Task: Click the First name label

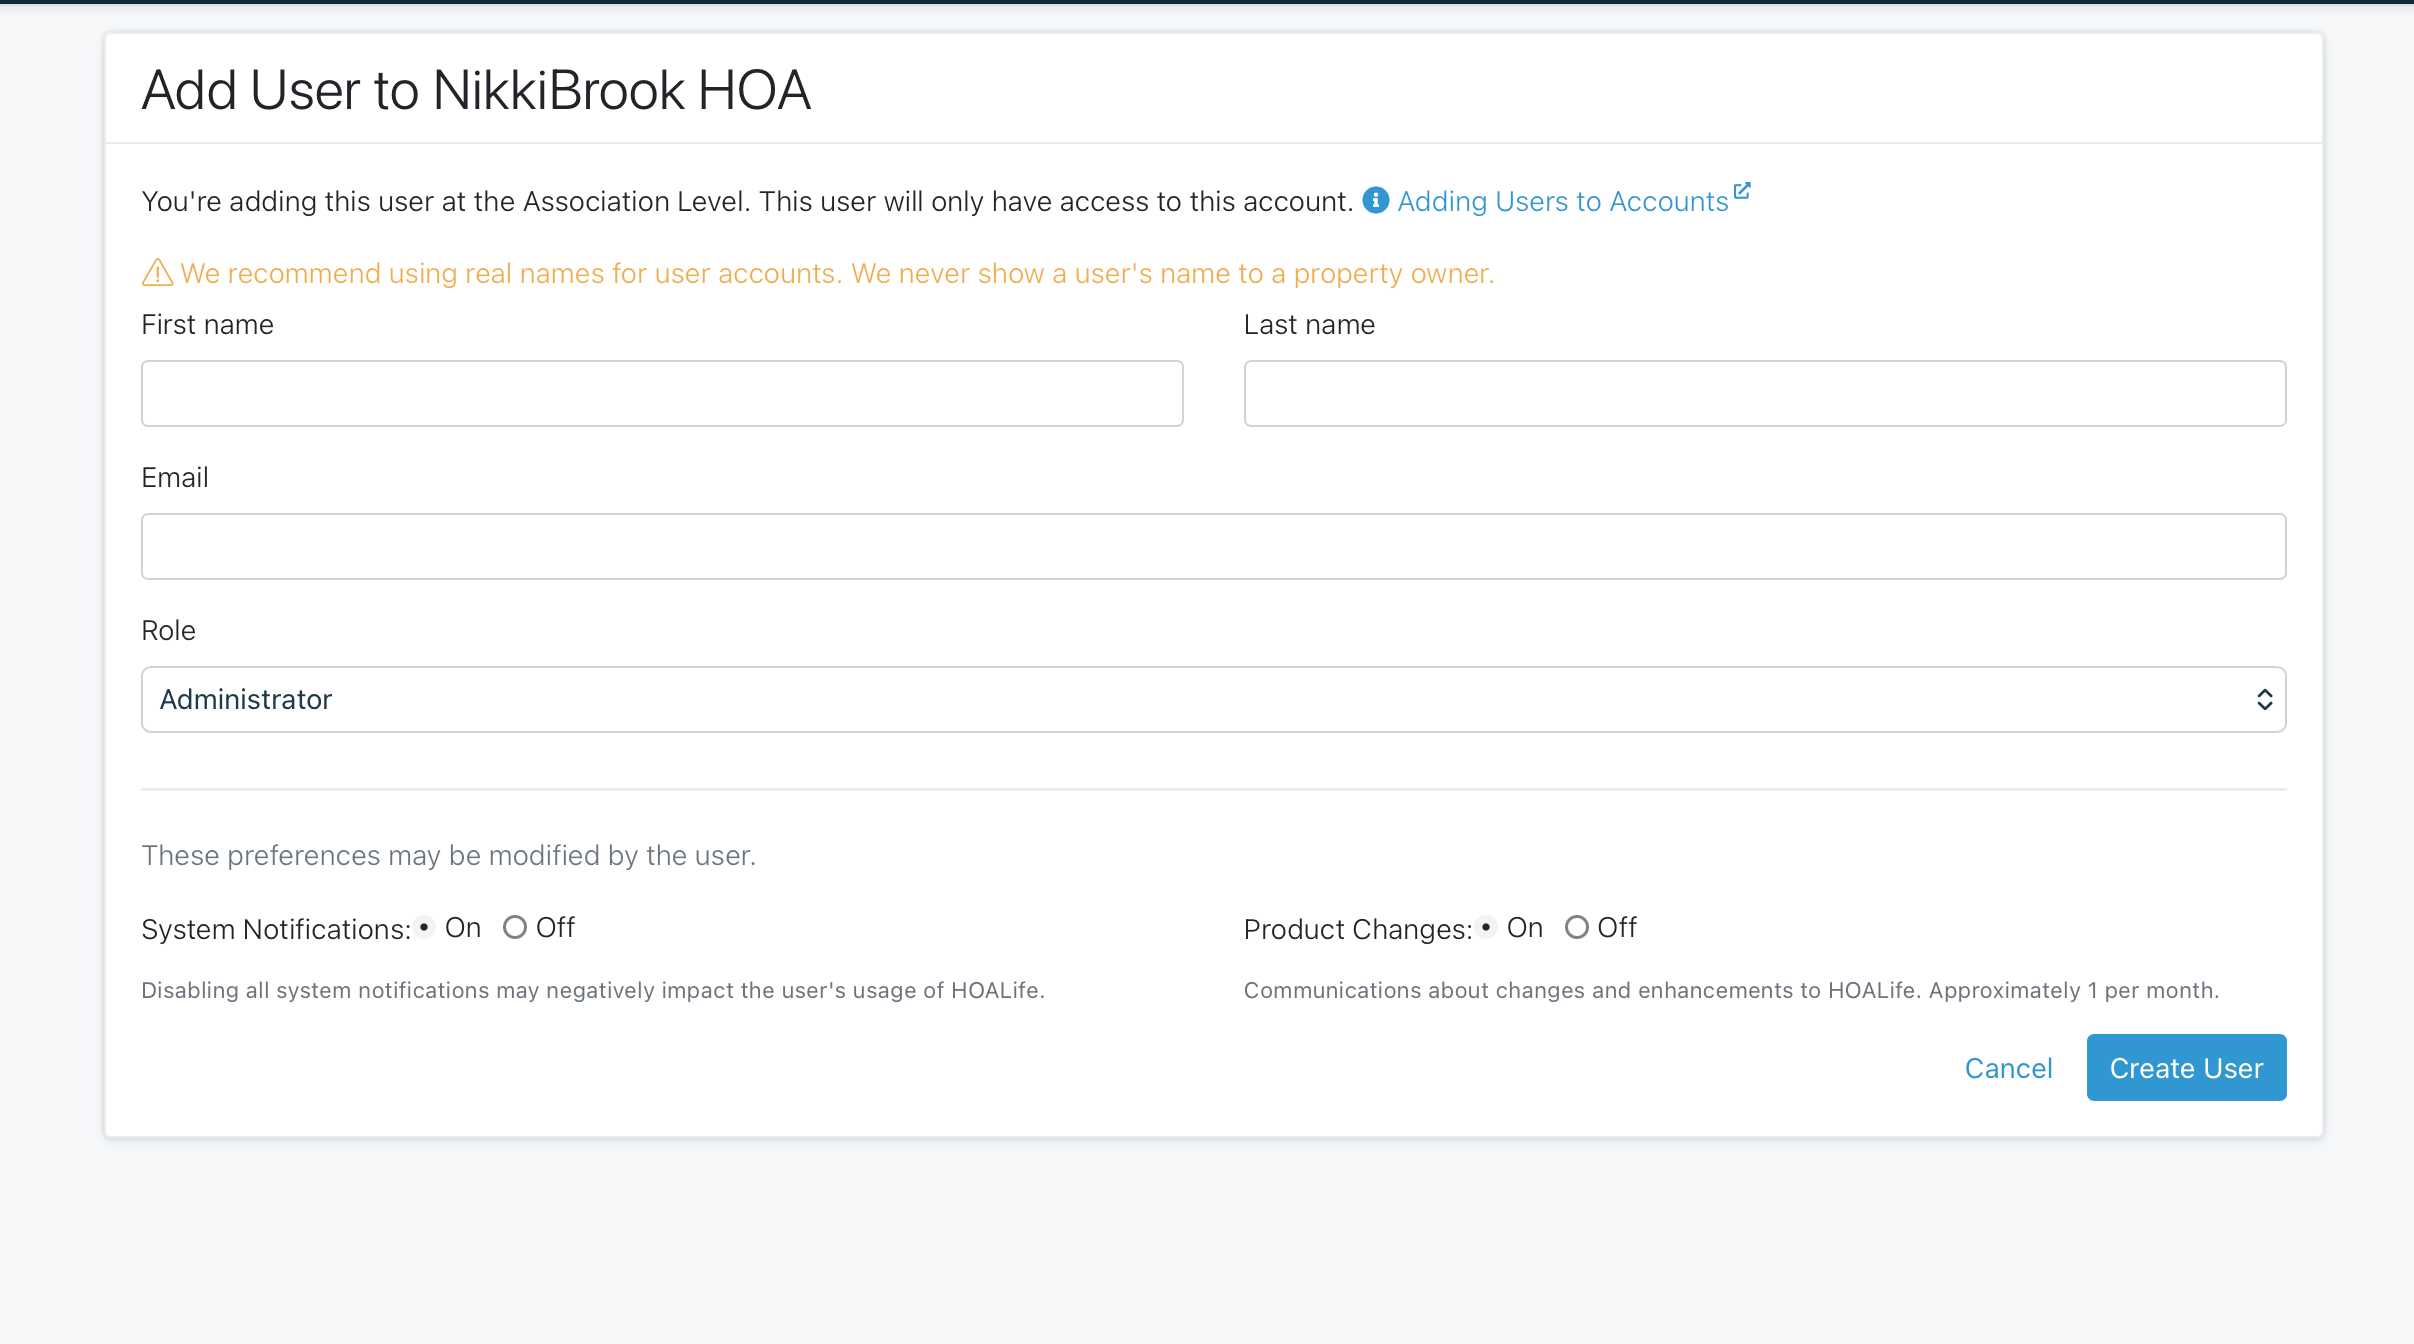Action: [207, 325]
